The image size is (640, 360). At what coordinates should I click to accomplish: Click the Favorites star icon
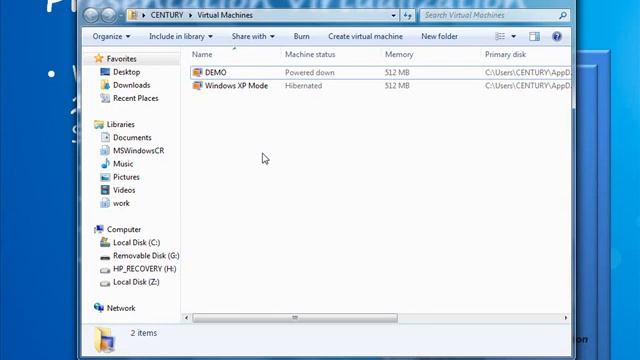pyautogui.click(x=99, y=58)
